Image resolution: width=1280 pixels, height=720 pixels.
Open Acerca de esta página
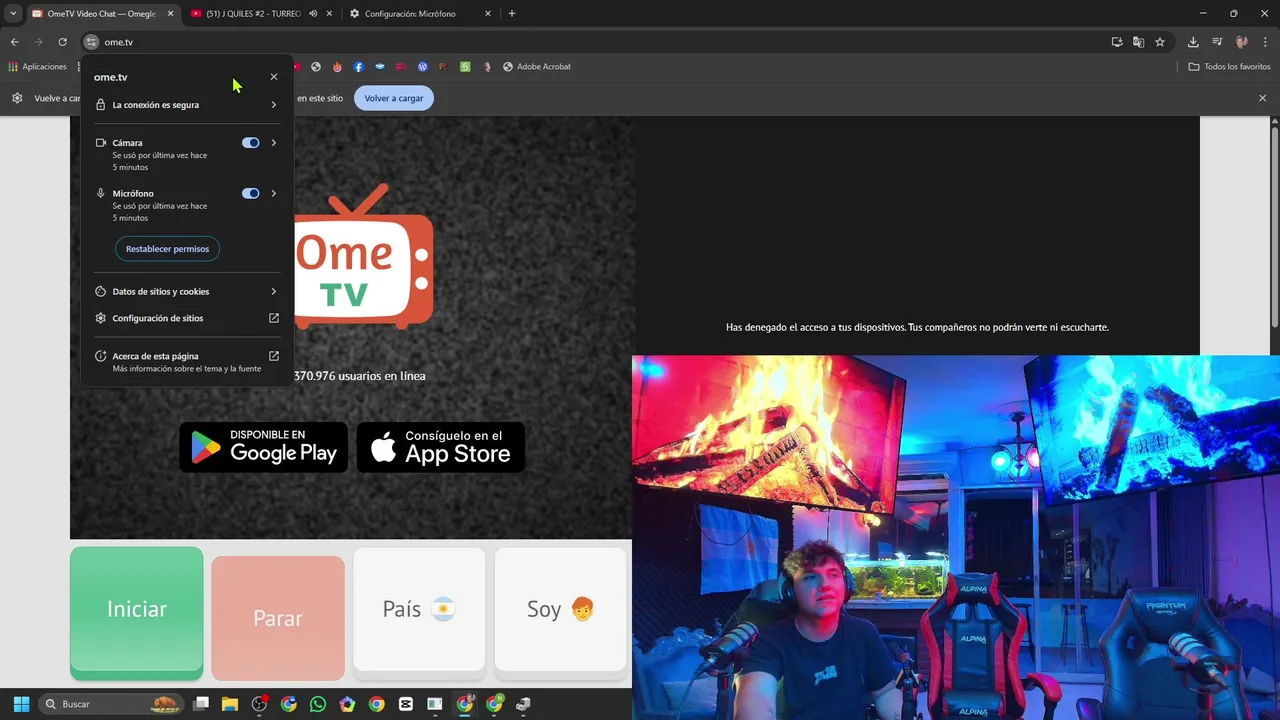[x=187, y=362]
